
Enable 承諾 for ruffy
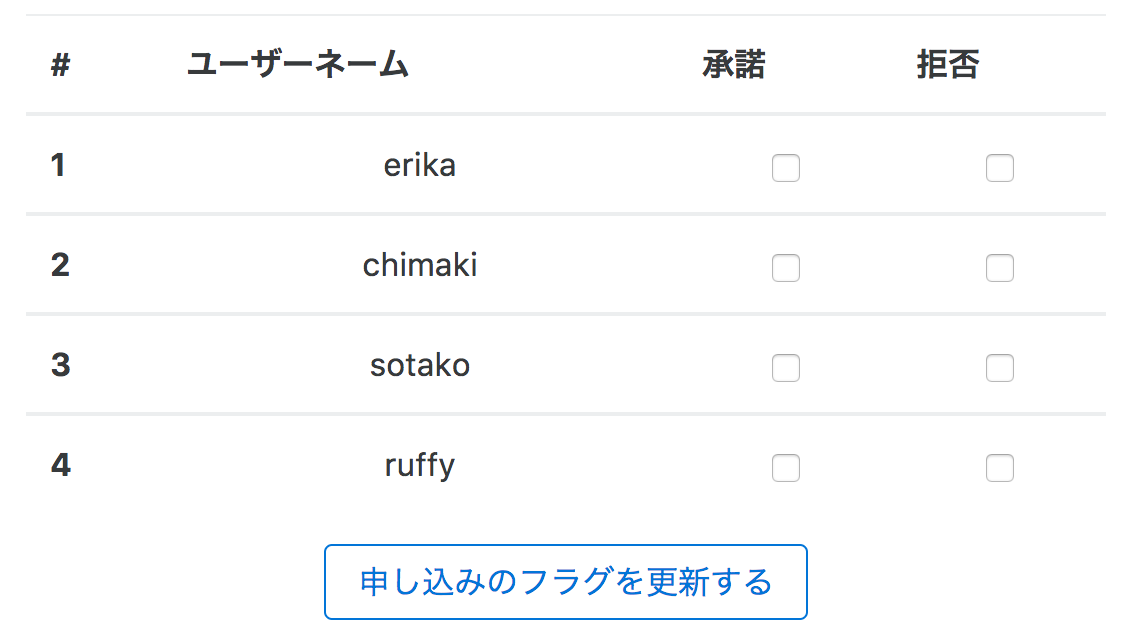click(x=786, y=467)
